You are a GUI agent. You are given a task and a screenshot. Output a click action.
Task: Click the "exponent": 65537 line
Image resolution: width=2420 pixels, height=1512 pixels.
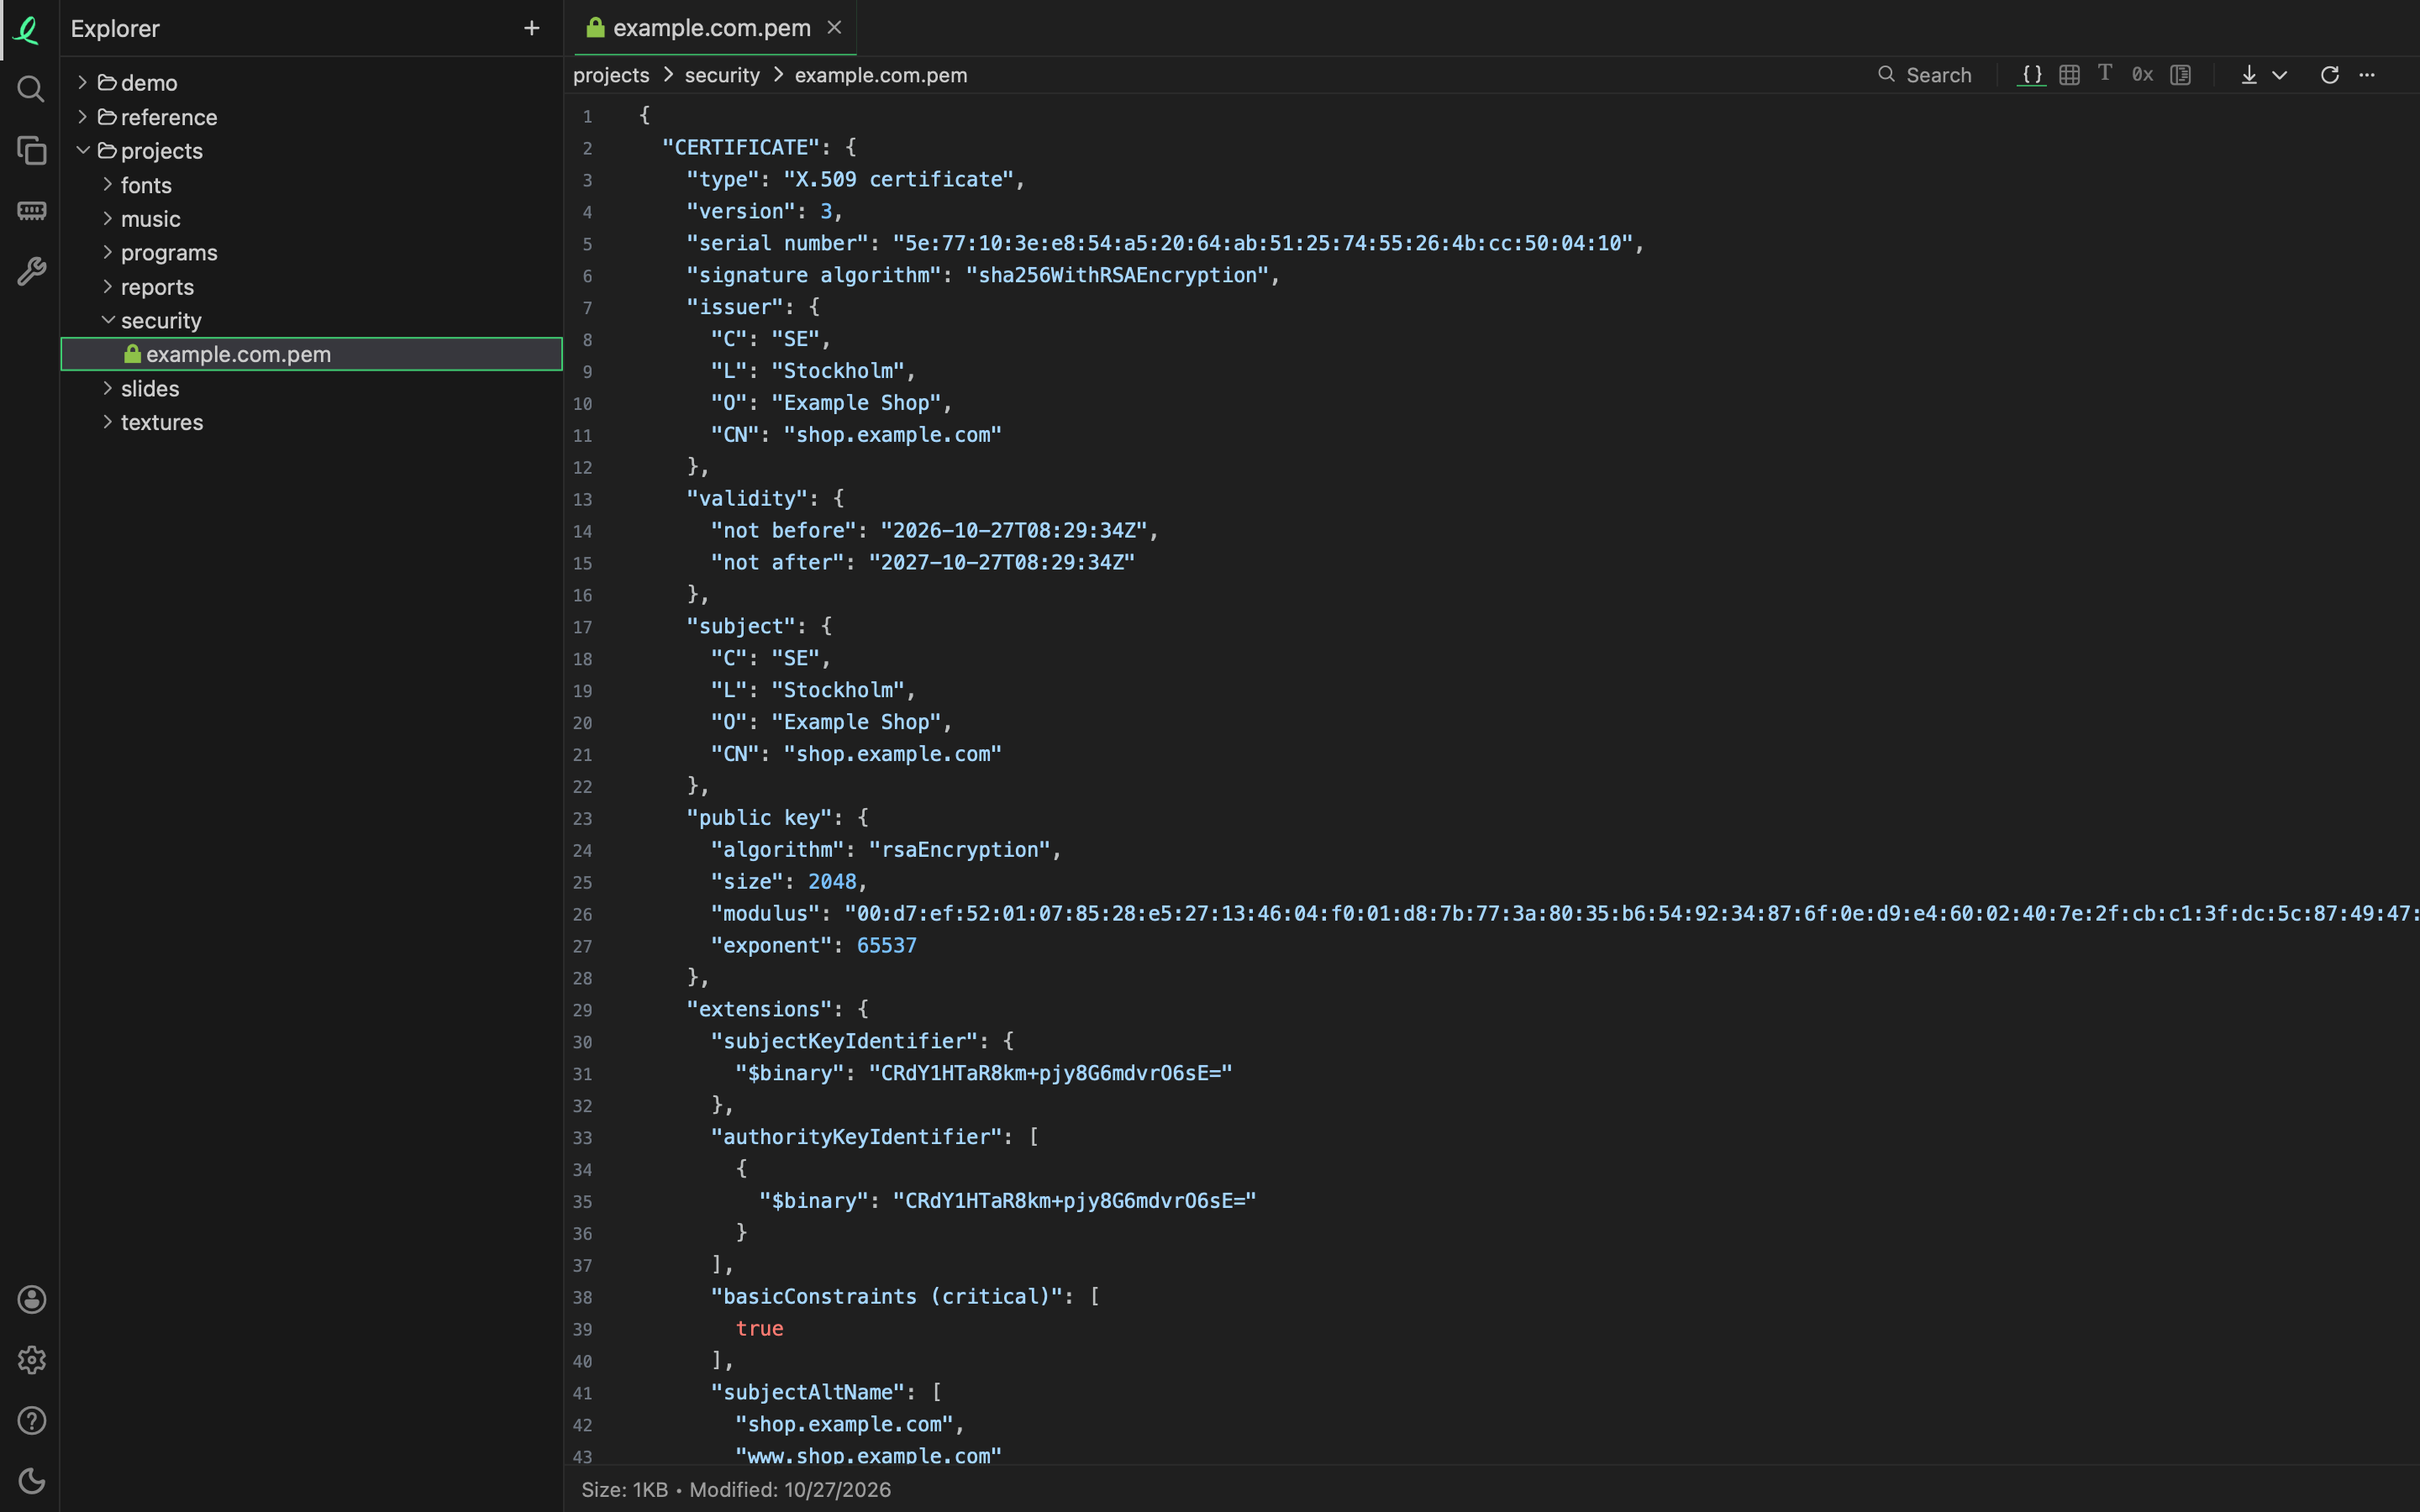pos(813,945)
